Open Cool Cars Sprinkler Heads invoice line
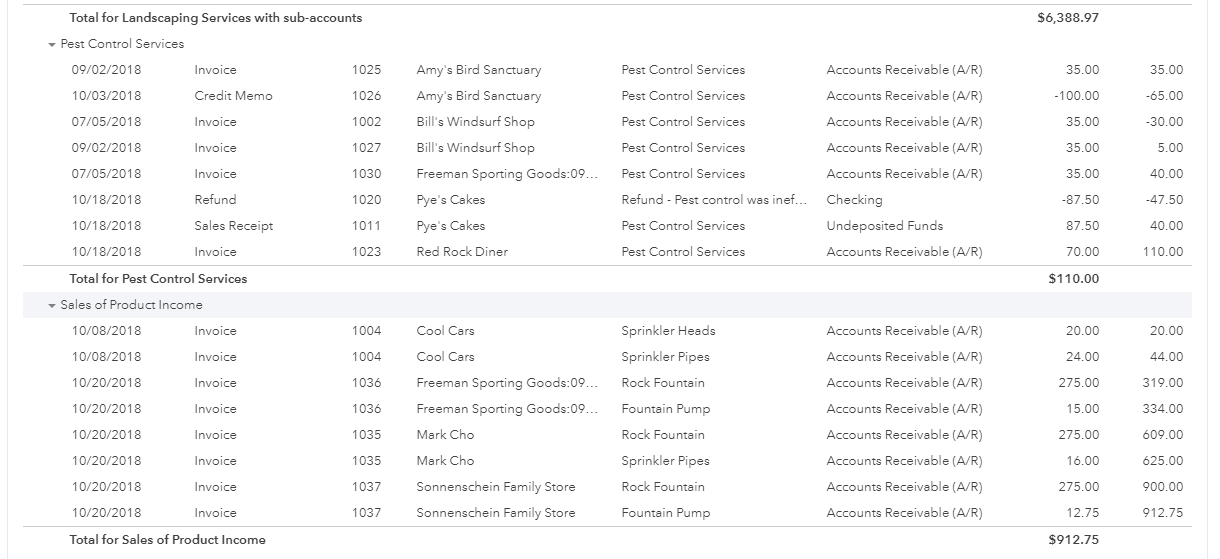Image resolution: width=1220 pixels, height=559 pixels. coord(607,331)
